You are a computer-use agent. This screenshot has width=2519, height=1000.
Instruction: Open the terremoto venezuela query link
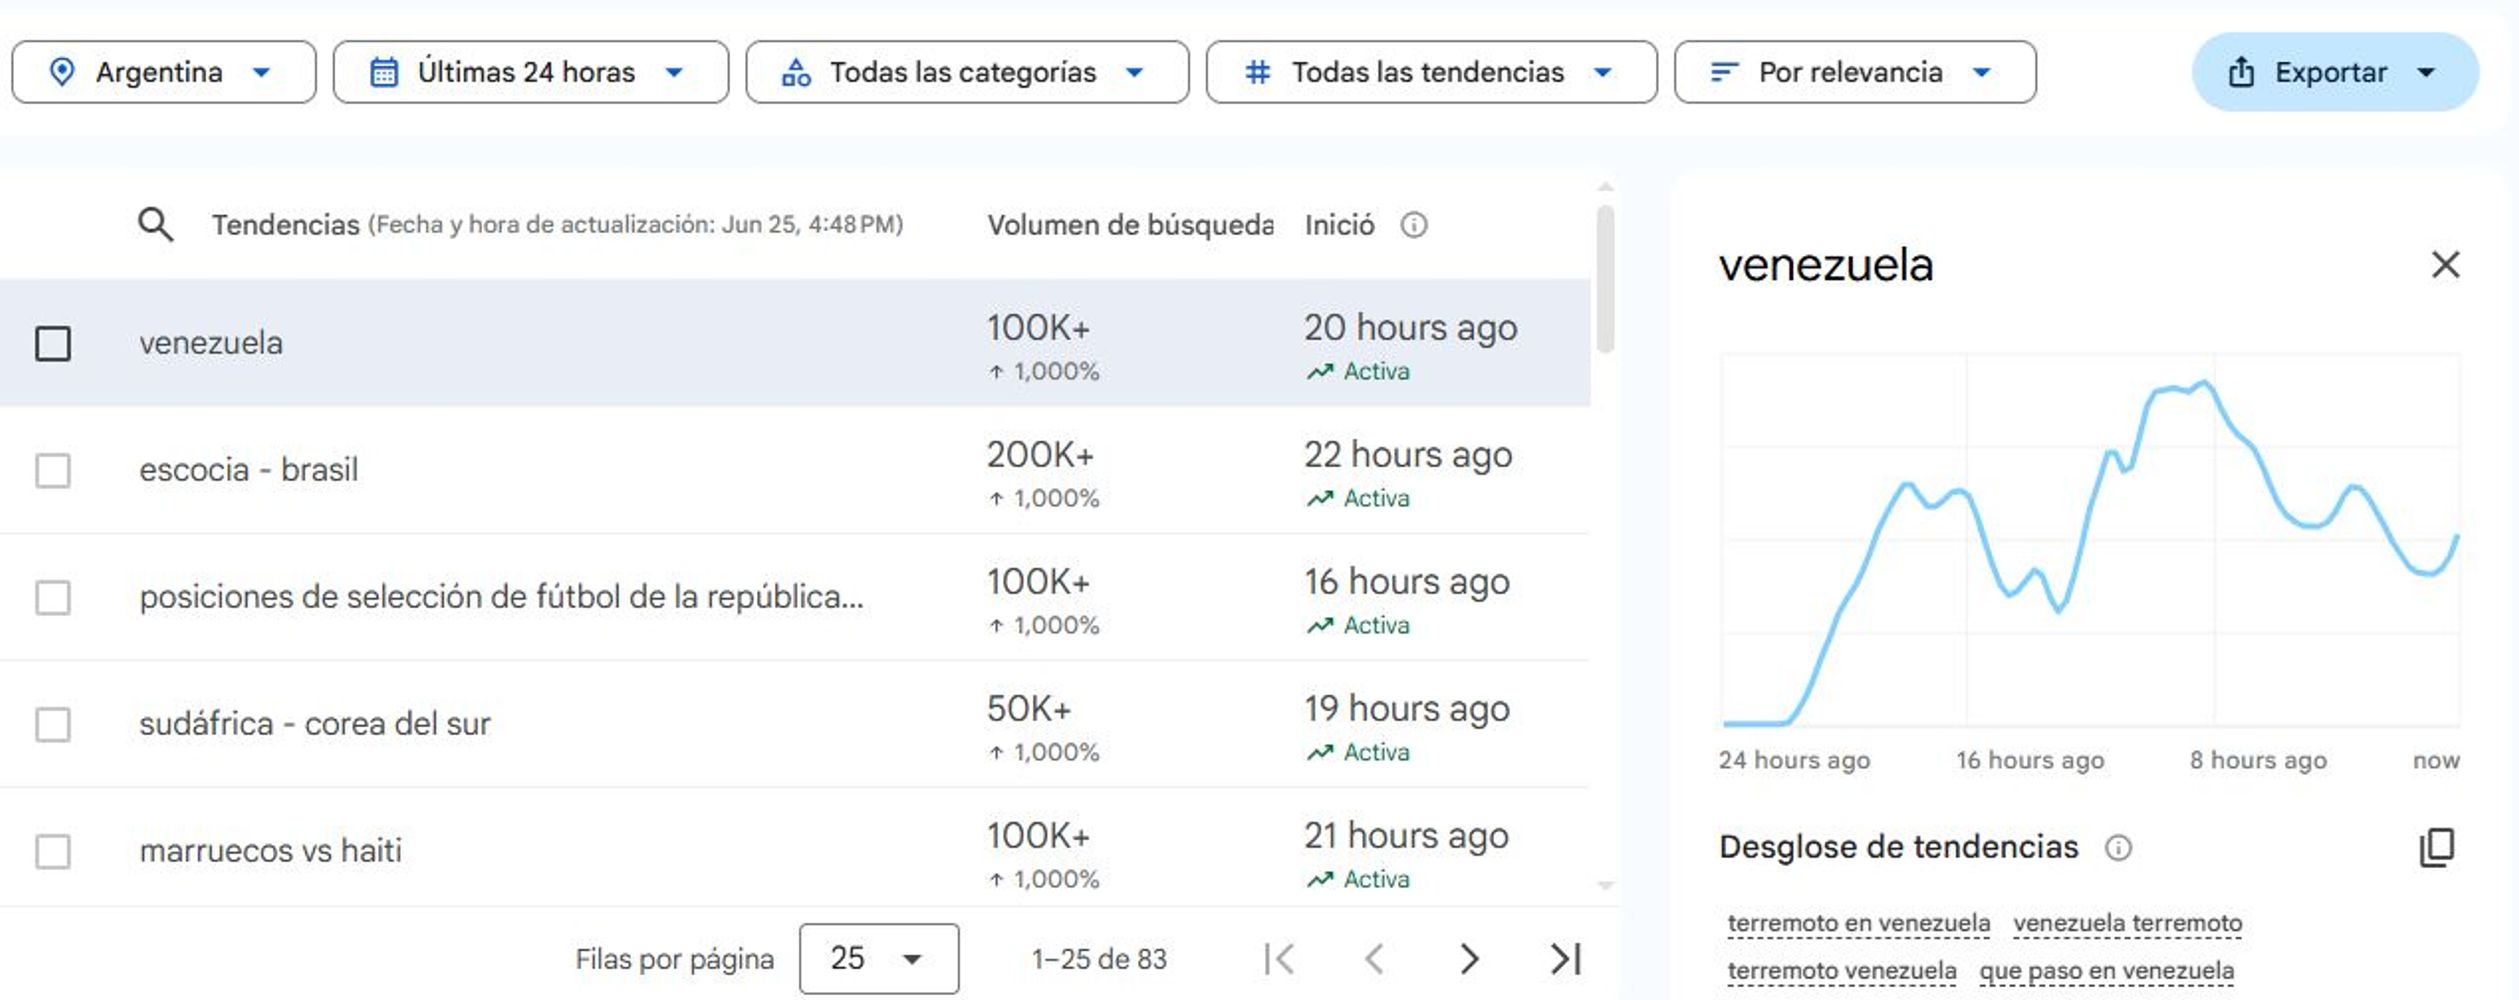coord(1841,970)
